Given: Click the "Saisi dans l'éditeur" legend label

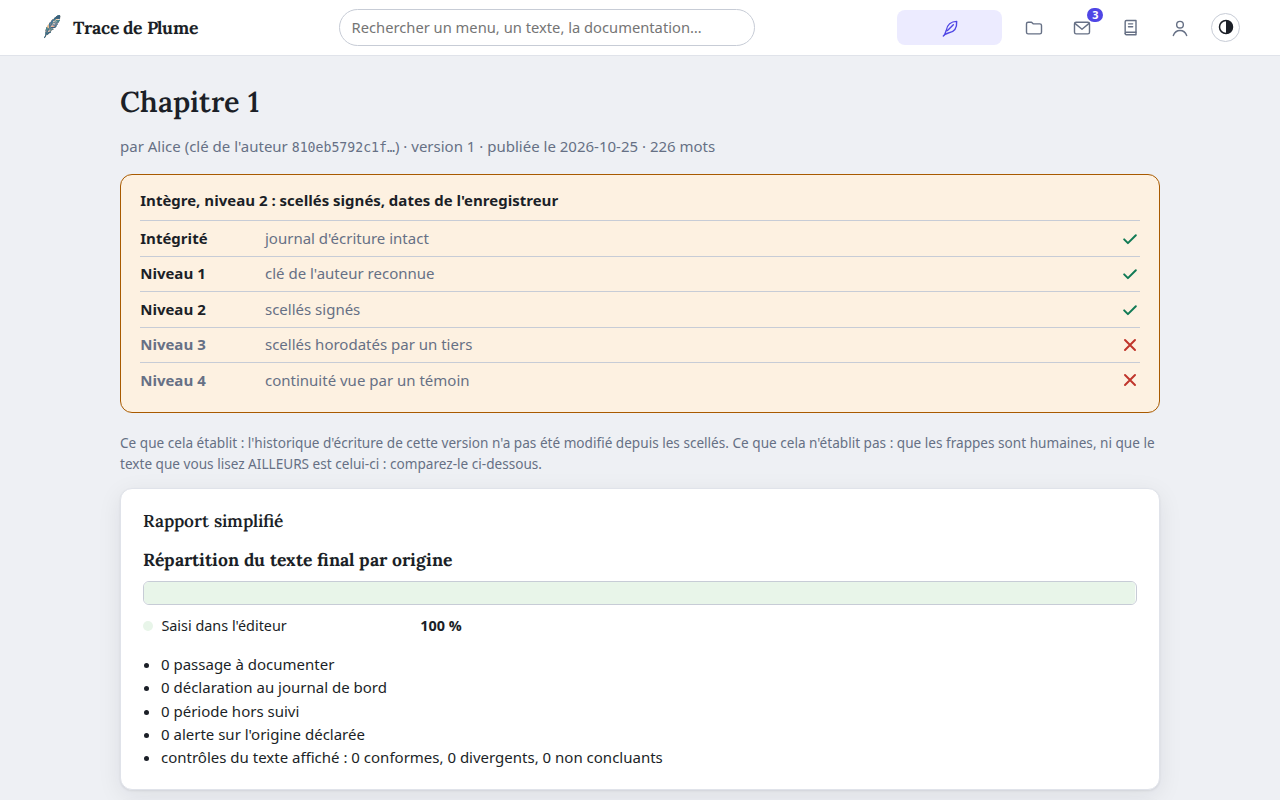Looking at the screenshot, I should [224, 626].
